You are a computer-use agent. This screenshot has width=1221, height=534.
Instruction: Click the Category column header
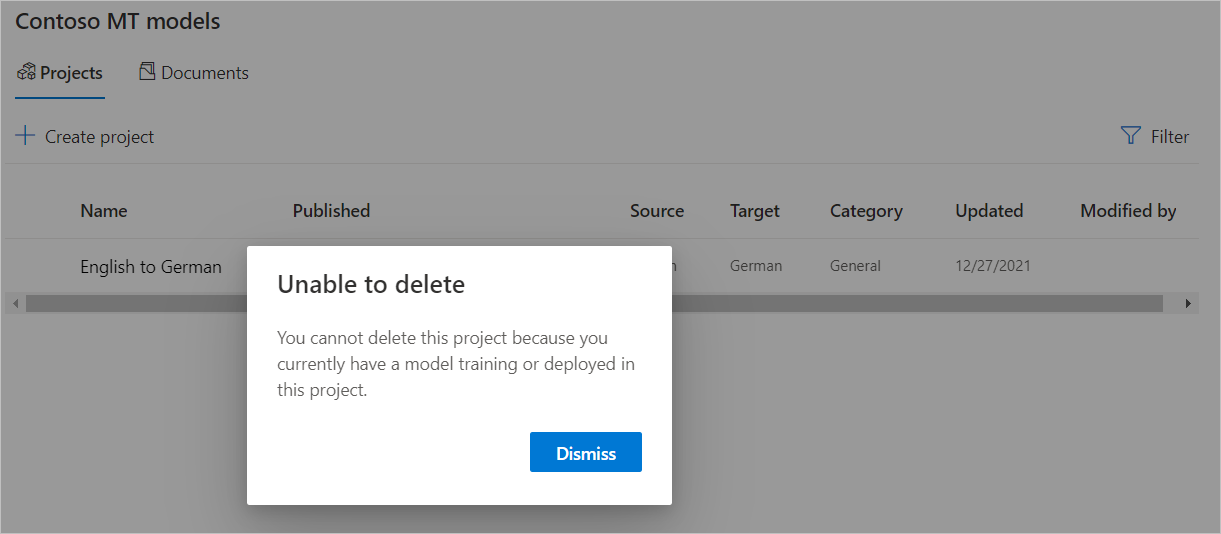tap(866, 211)
